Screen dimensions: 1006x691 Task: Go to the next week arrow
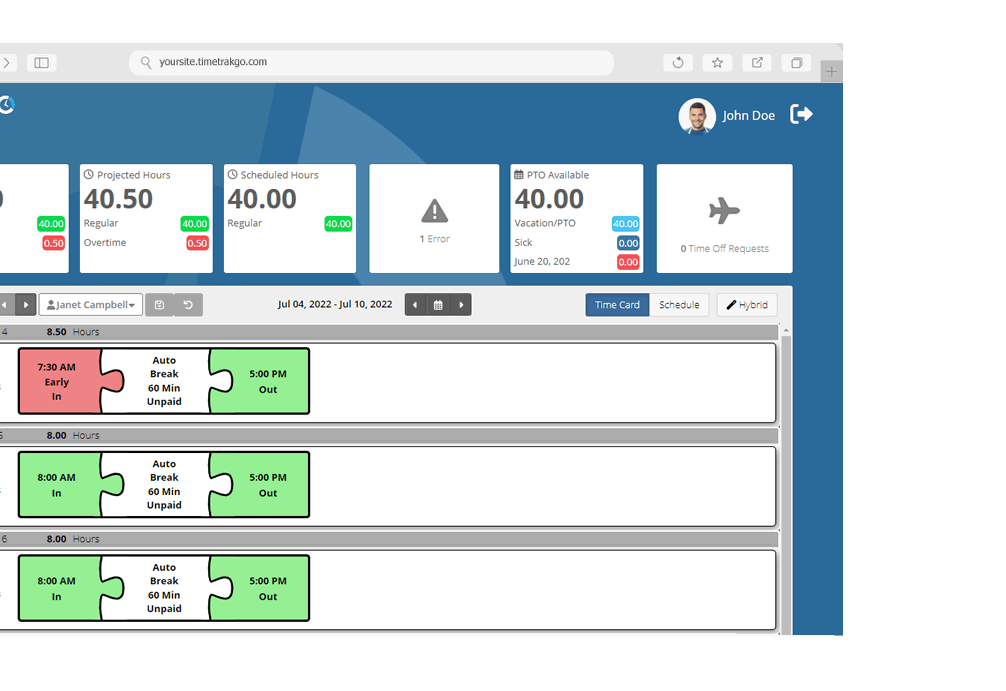[461, 305]
